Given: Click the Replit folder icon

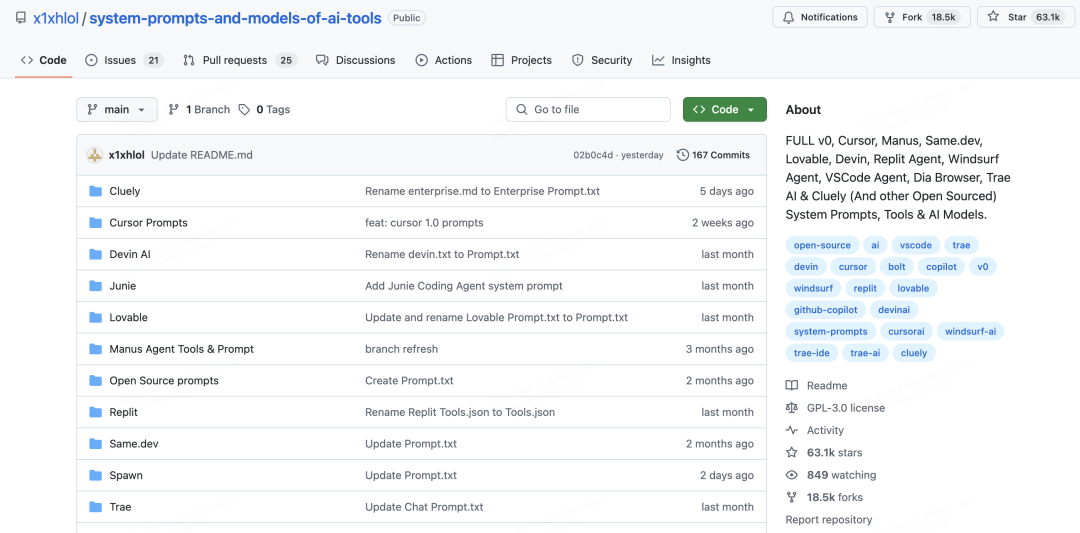Looking at the screenshot, I should tap(96, 412).
